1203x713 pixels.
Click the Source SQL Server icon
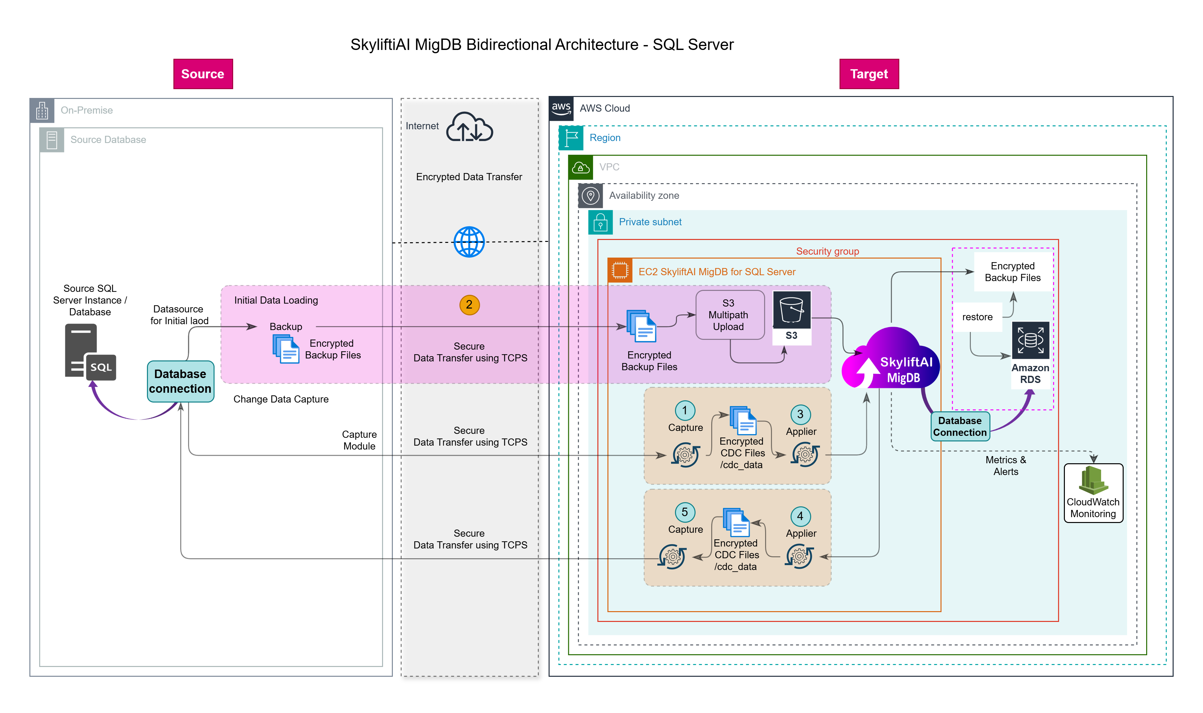pos(91,352)
